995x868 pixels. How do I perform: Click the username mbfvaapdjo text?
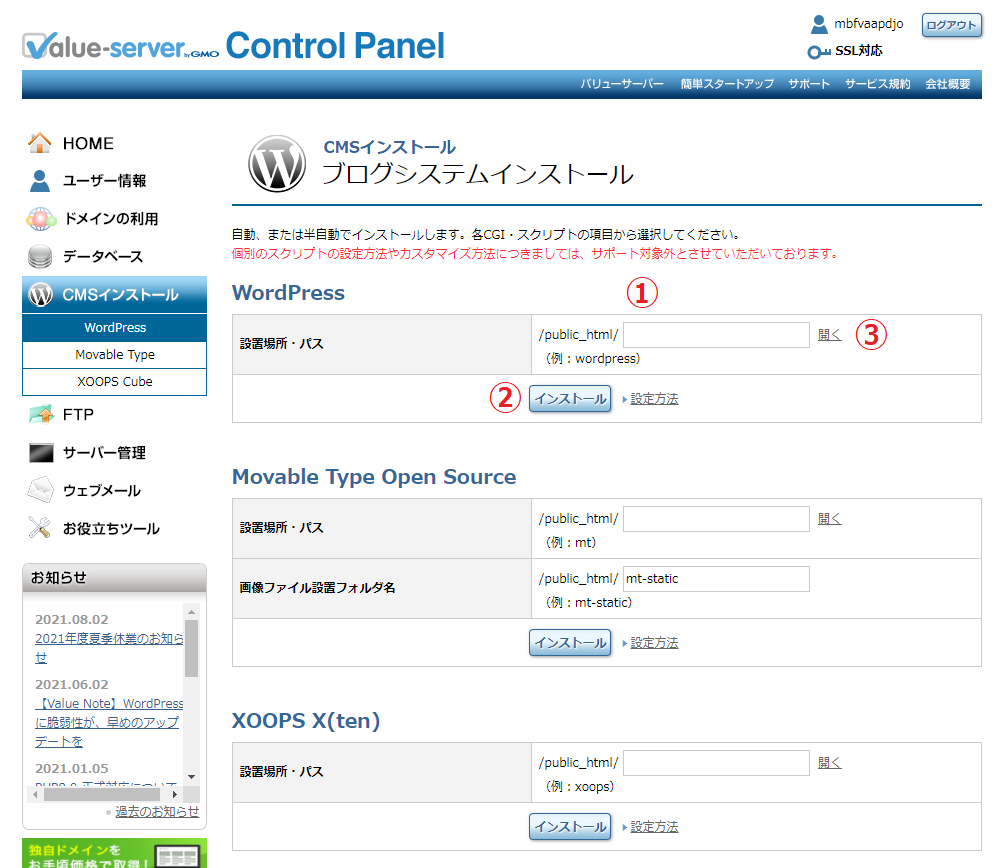point(868,24)
